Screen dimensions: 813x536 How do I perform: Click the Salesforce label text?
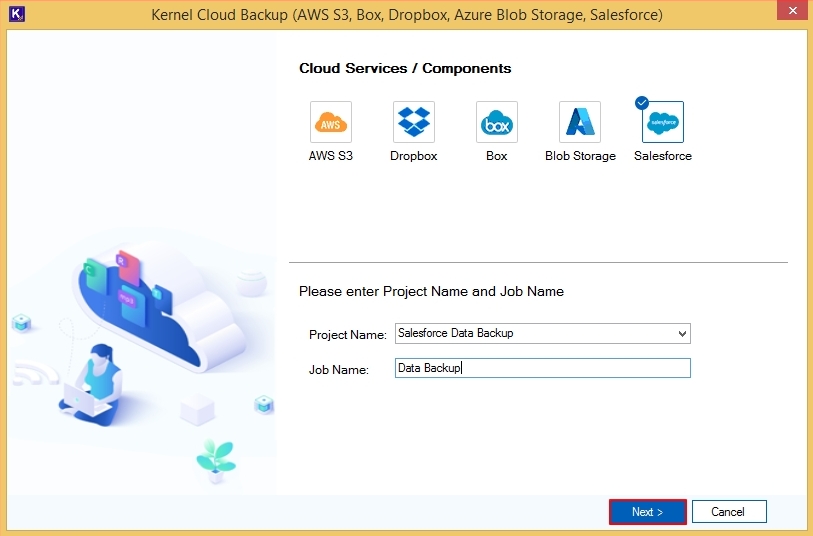tap(663, 156)
